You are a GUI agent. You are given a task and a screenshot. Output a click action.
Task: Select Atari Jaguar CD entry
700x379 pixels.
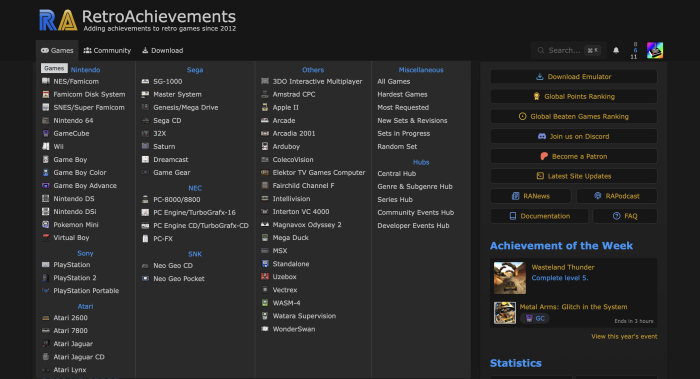79,357
